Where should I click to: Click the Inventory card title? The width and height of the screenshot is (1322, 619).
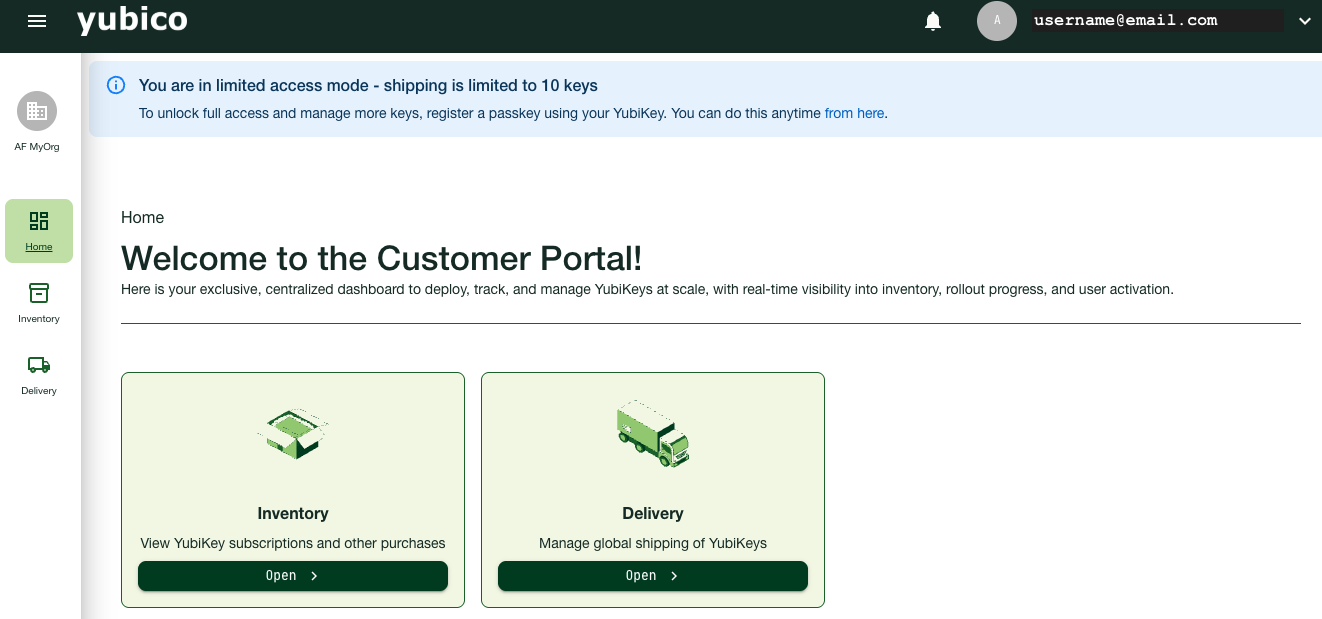coord(293,513)
